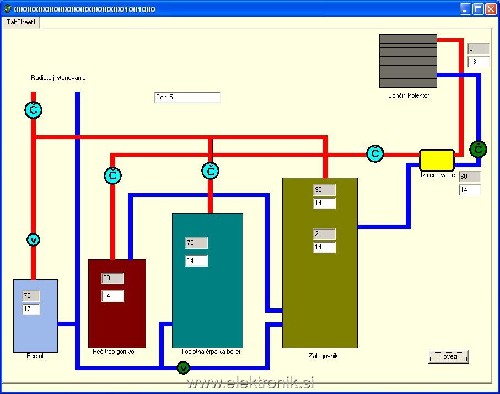Click the cyan valve above the light blue boiler
This screenshot has width=500, height=394.
click(33, 240)
